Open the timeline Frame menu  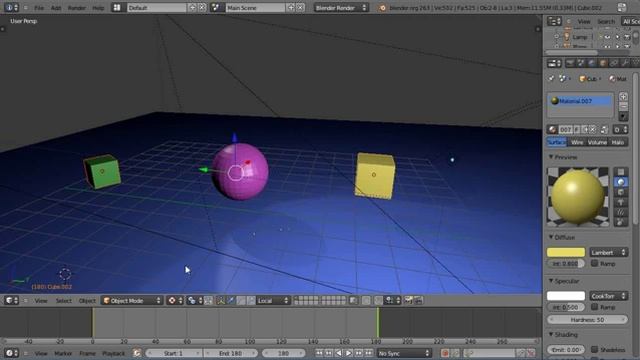pyautogui.click(x=87, y=353)
